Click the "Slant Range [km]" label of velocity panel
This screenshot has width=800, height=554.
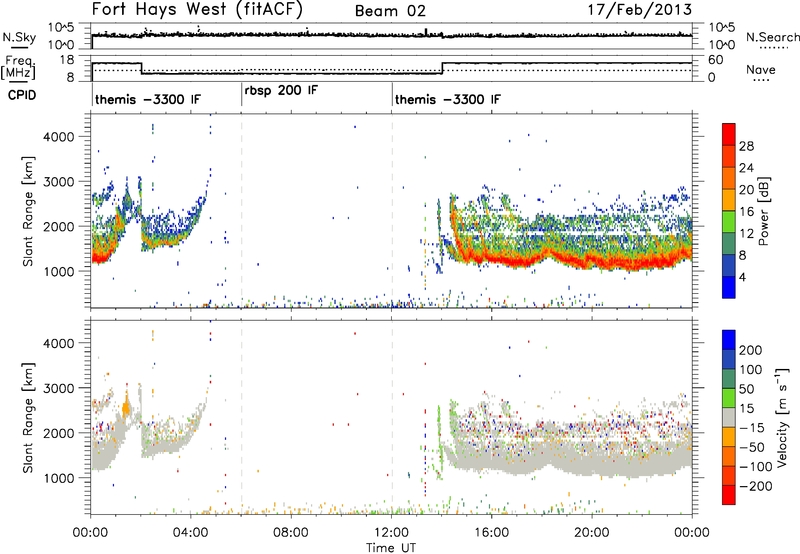click(29, 417)
